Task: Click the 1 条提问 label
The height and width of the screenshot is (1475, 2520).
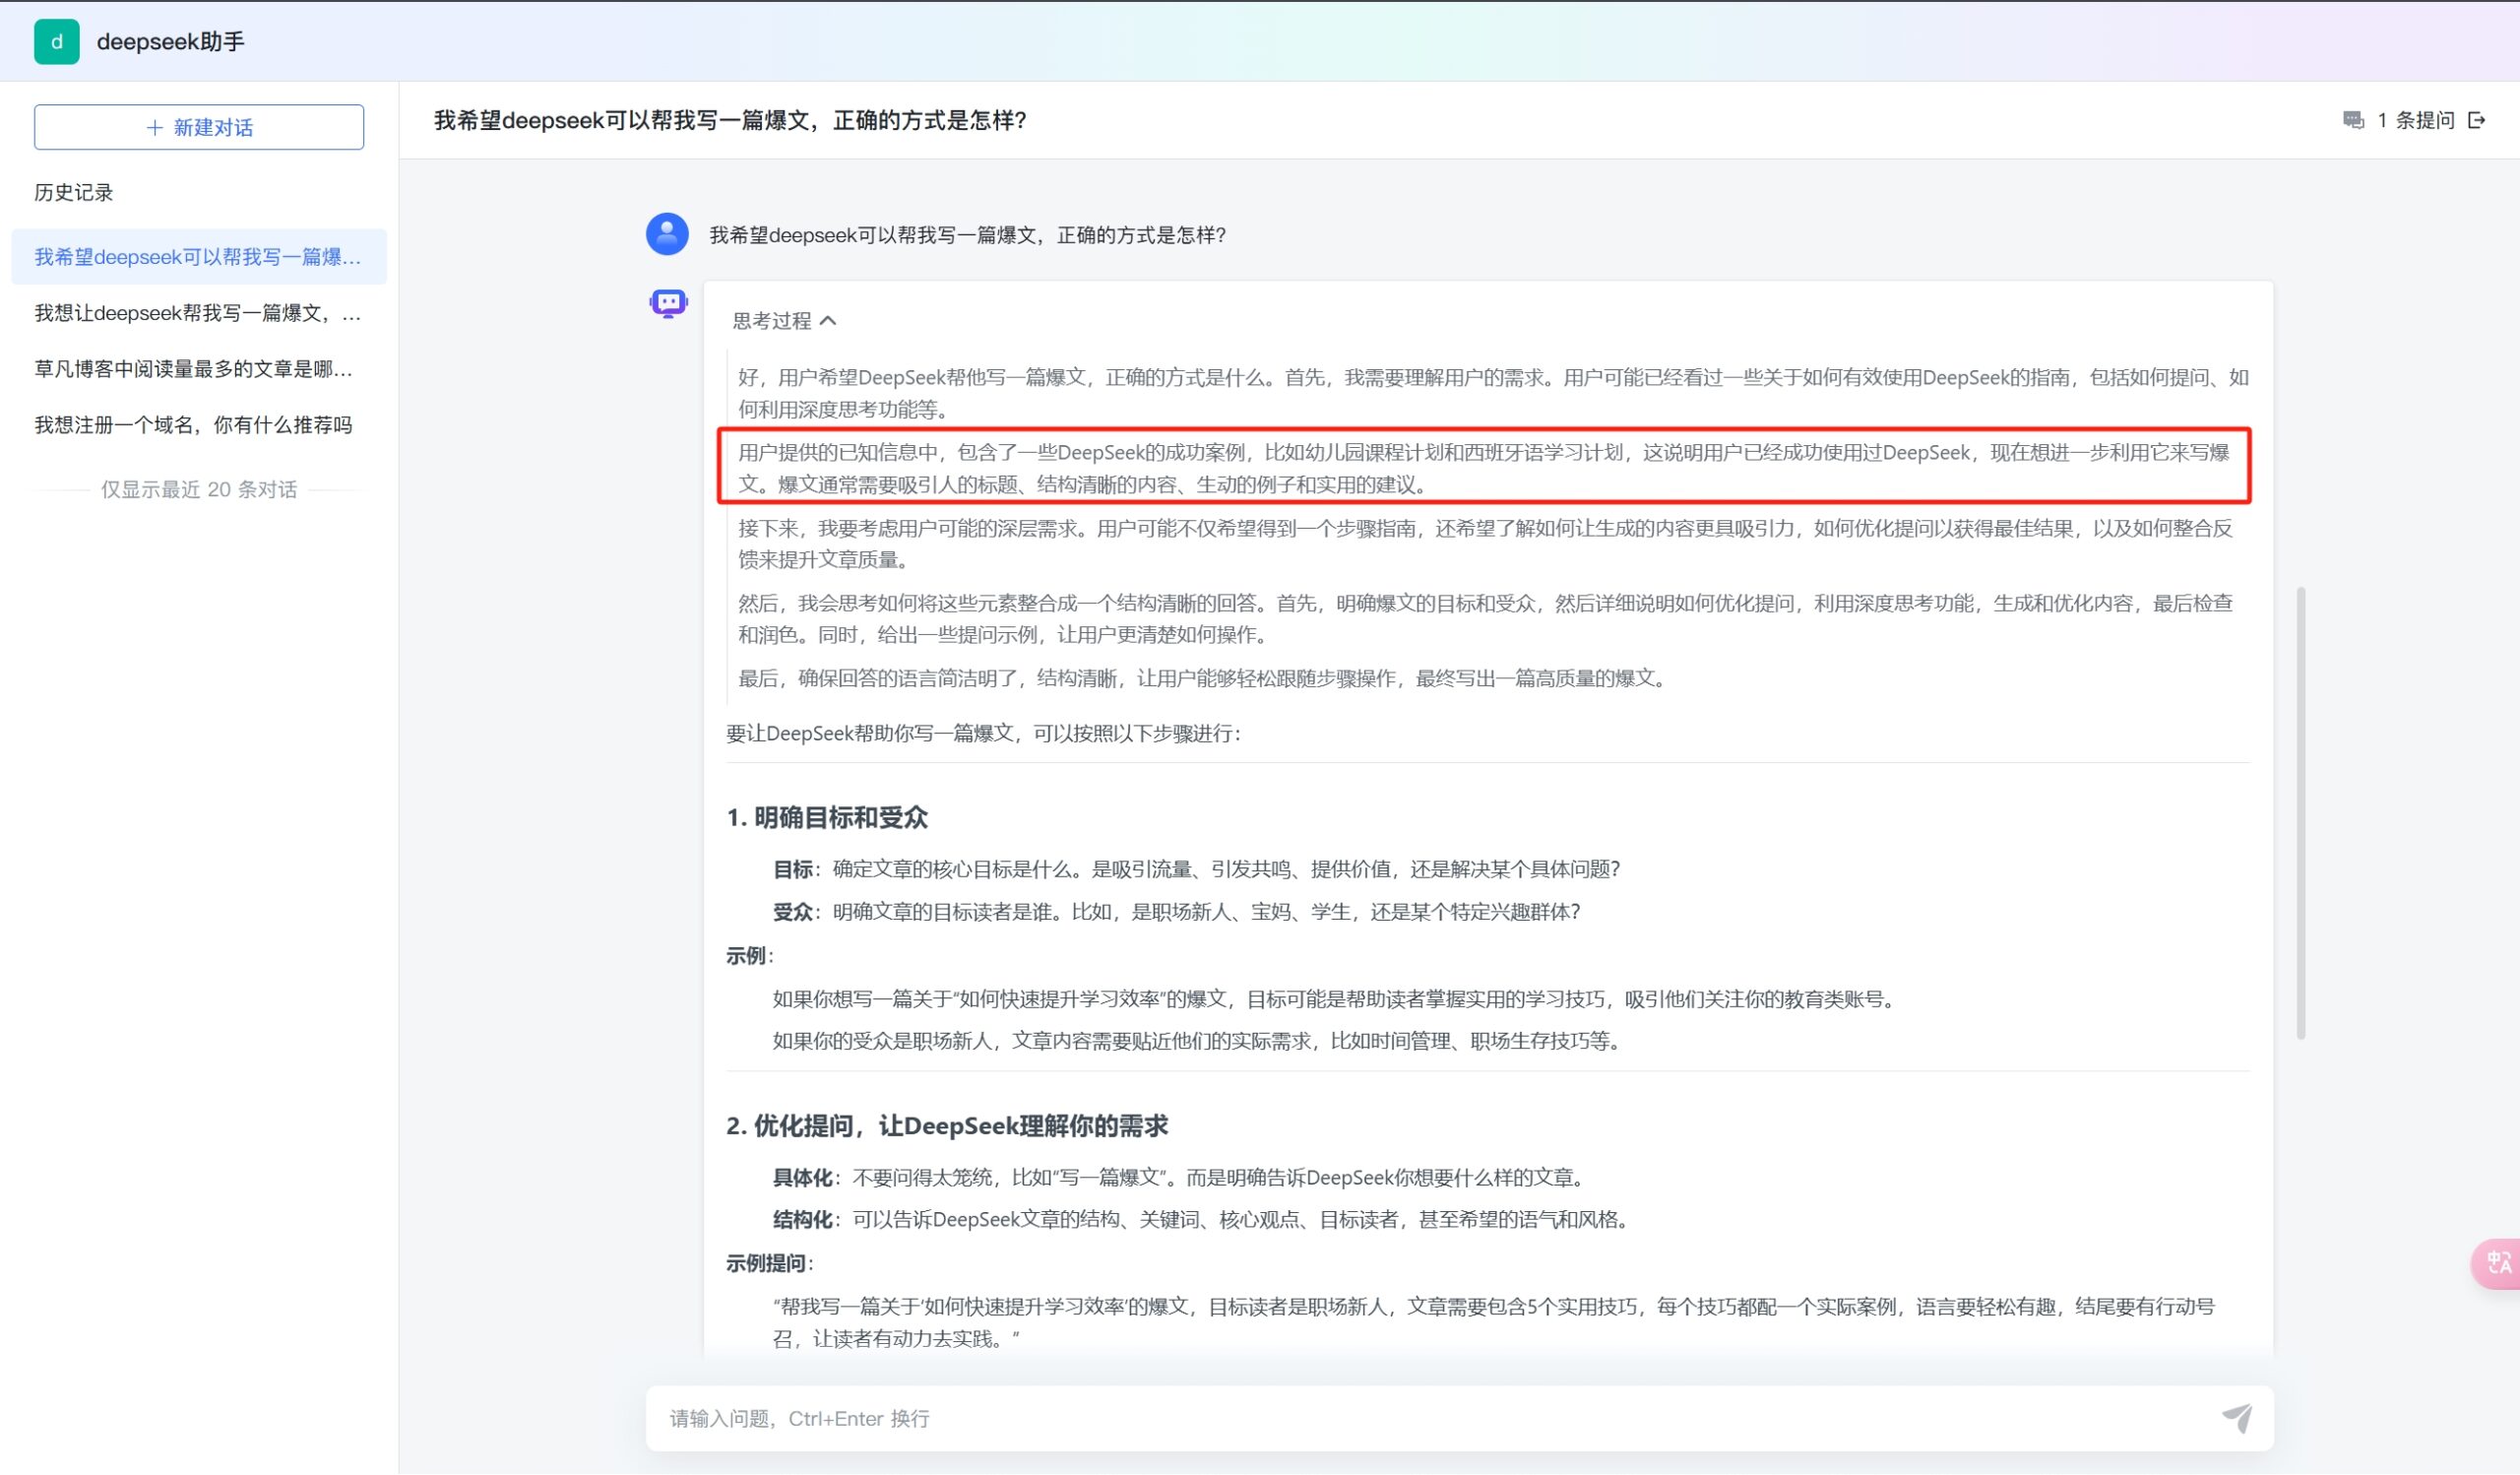Action: coord(2415,120)
